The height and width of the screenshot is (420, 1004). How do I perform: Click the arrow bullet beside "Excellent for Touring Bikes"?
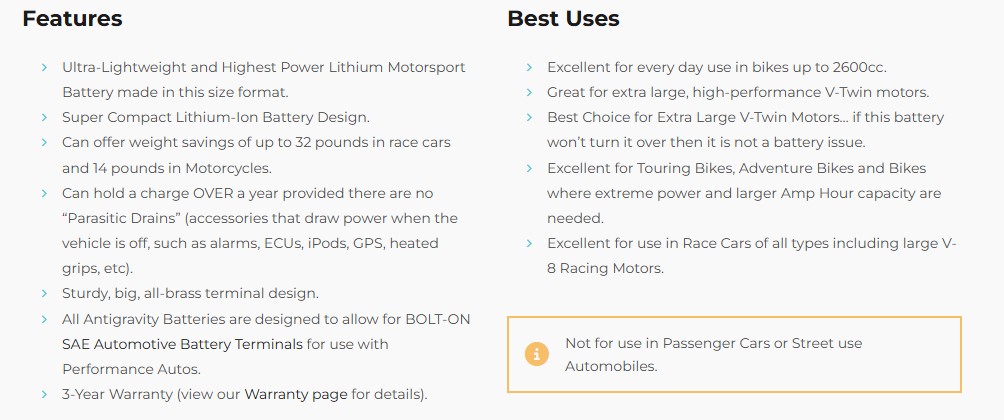[x=530, y=168]
